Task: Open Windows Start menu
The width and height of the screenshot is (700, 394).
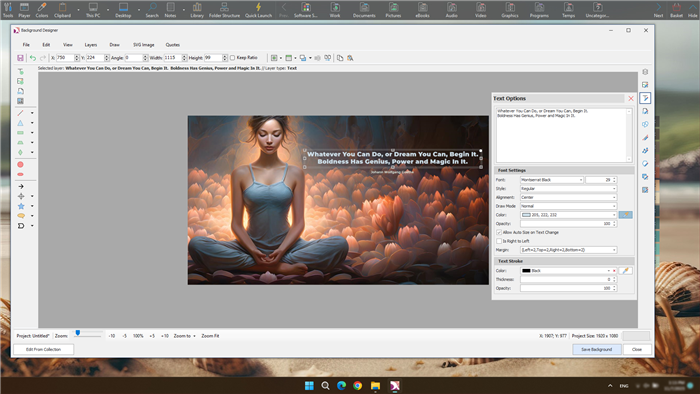Action: pyautogui.click(x=309, y=386)
